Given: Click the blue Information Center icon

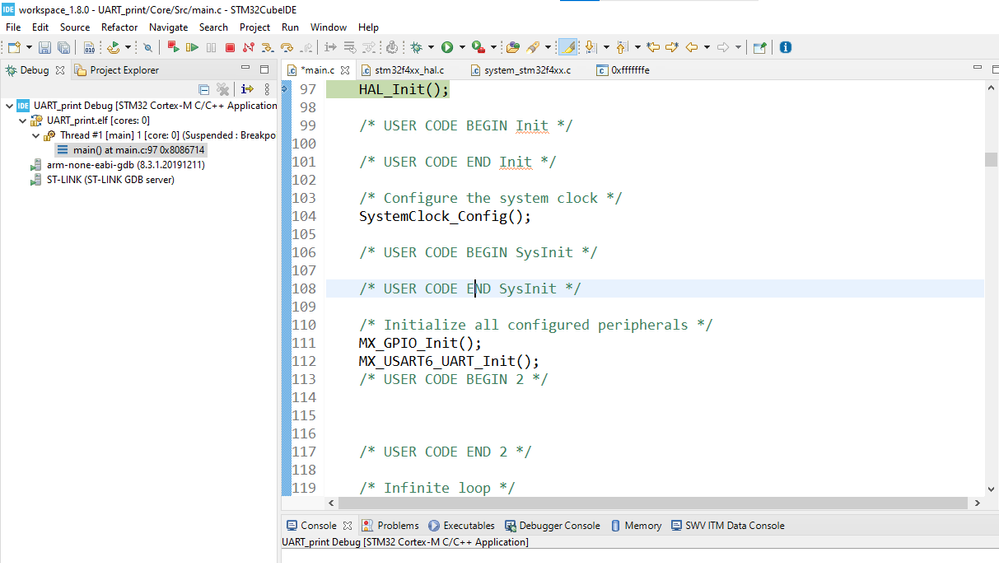Looking at the screenshot, I should (786, 47).
